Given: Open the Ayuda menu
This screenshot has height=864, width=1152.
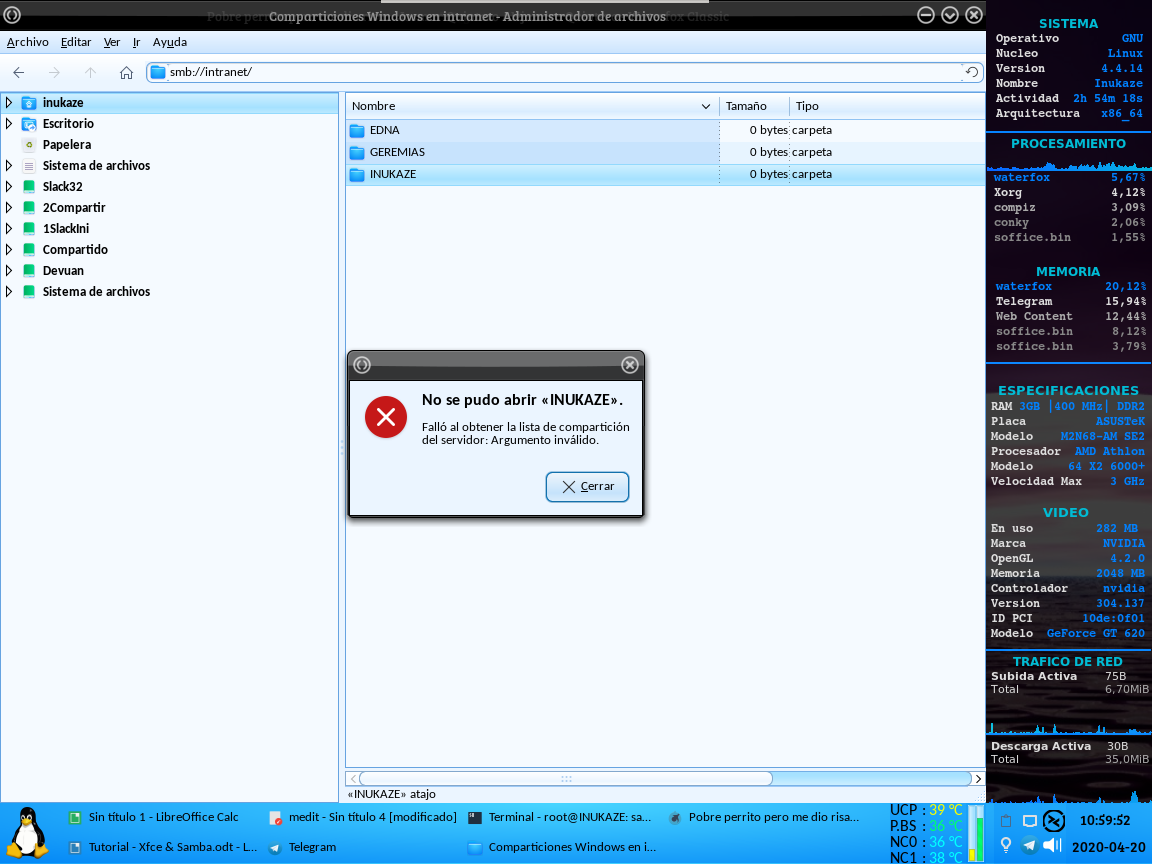Looking at the screenshot, I should [x=170, y=42].
